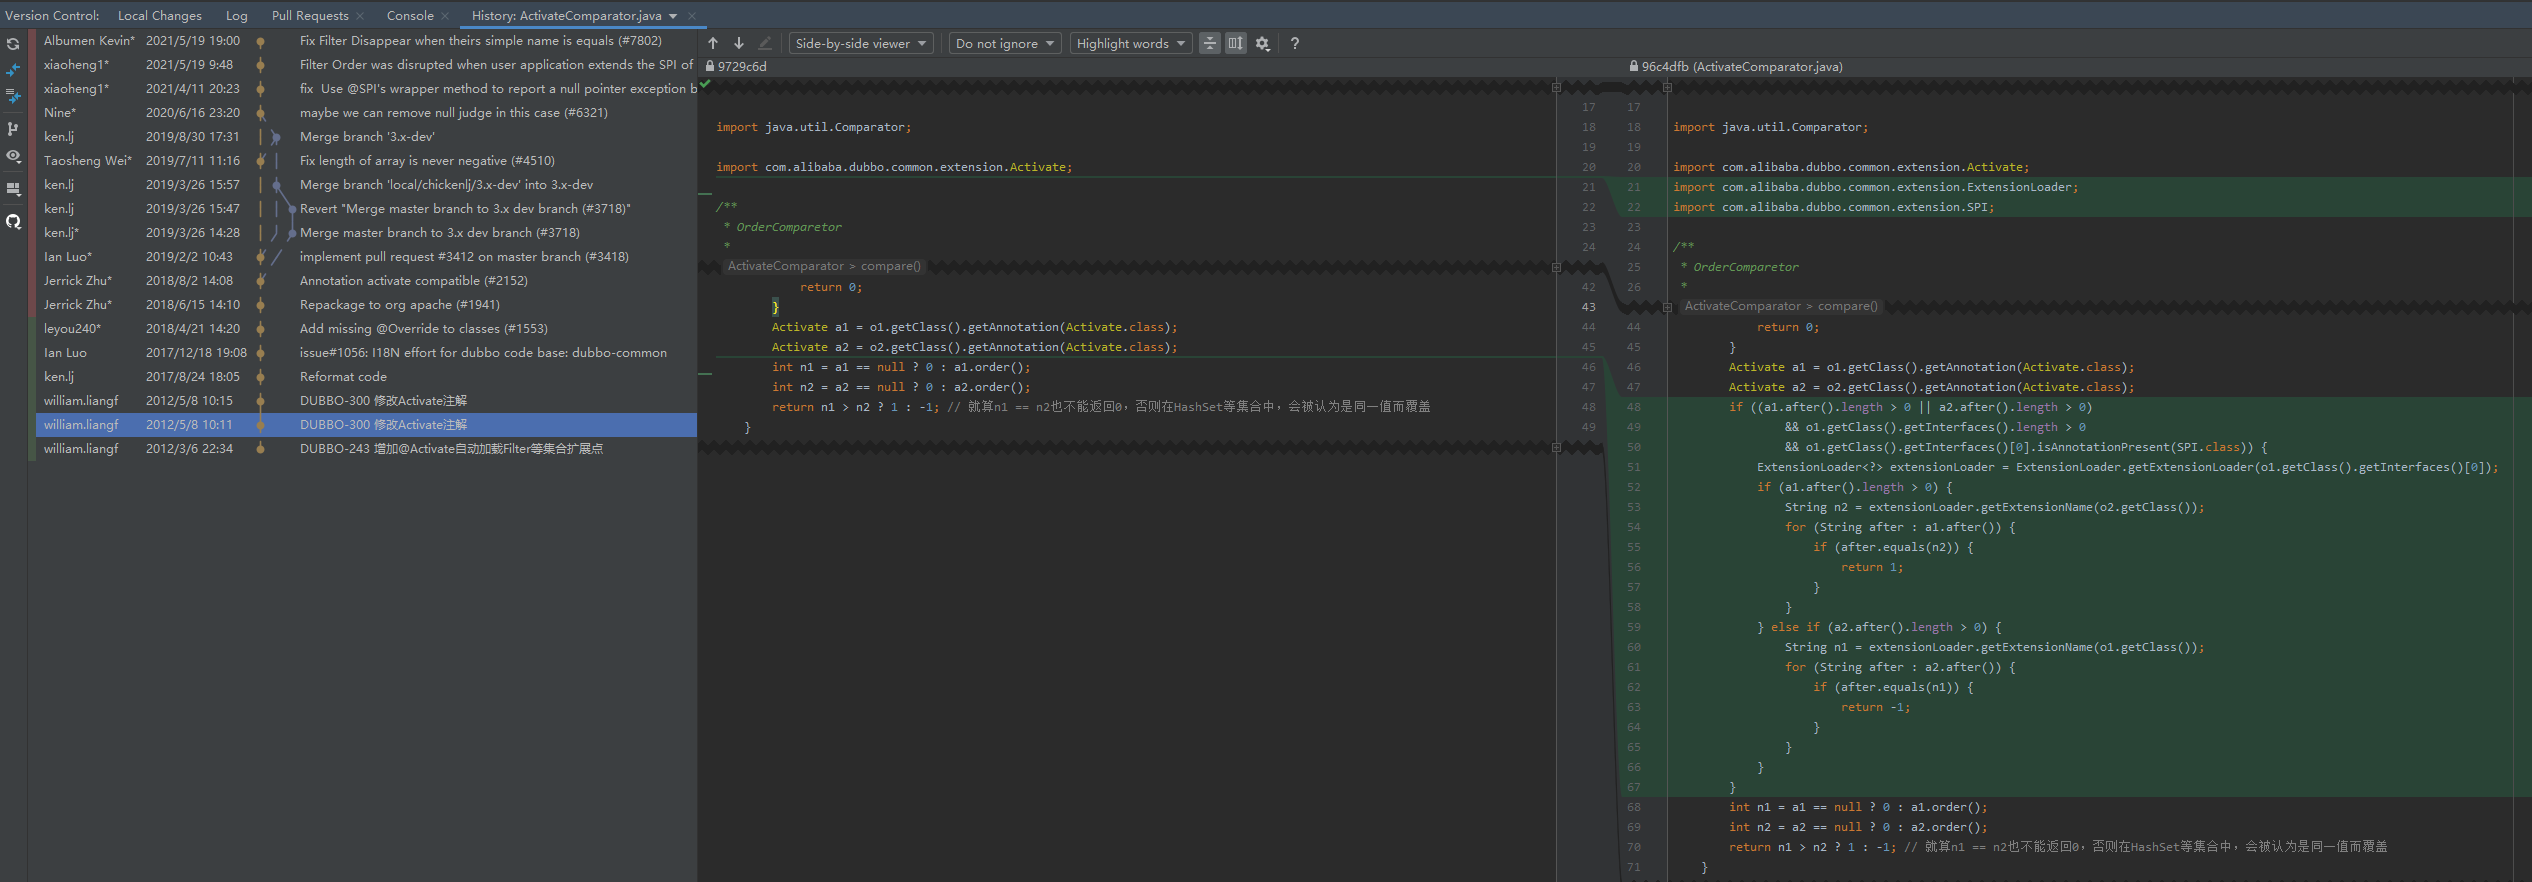
Task: Select DUBBO-300 commit dated 2012/5/8 10:15
Action: click(x=366, y=401)
